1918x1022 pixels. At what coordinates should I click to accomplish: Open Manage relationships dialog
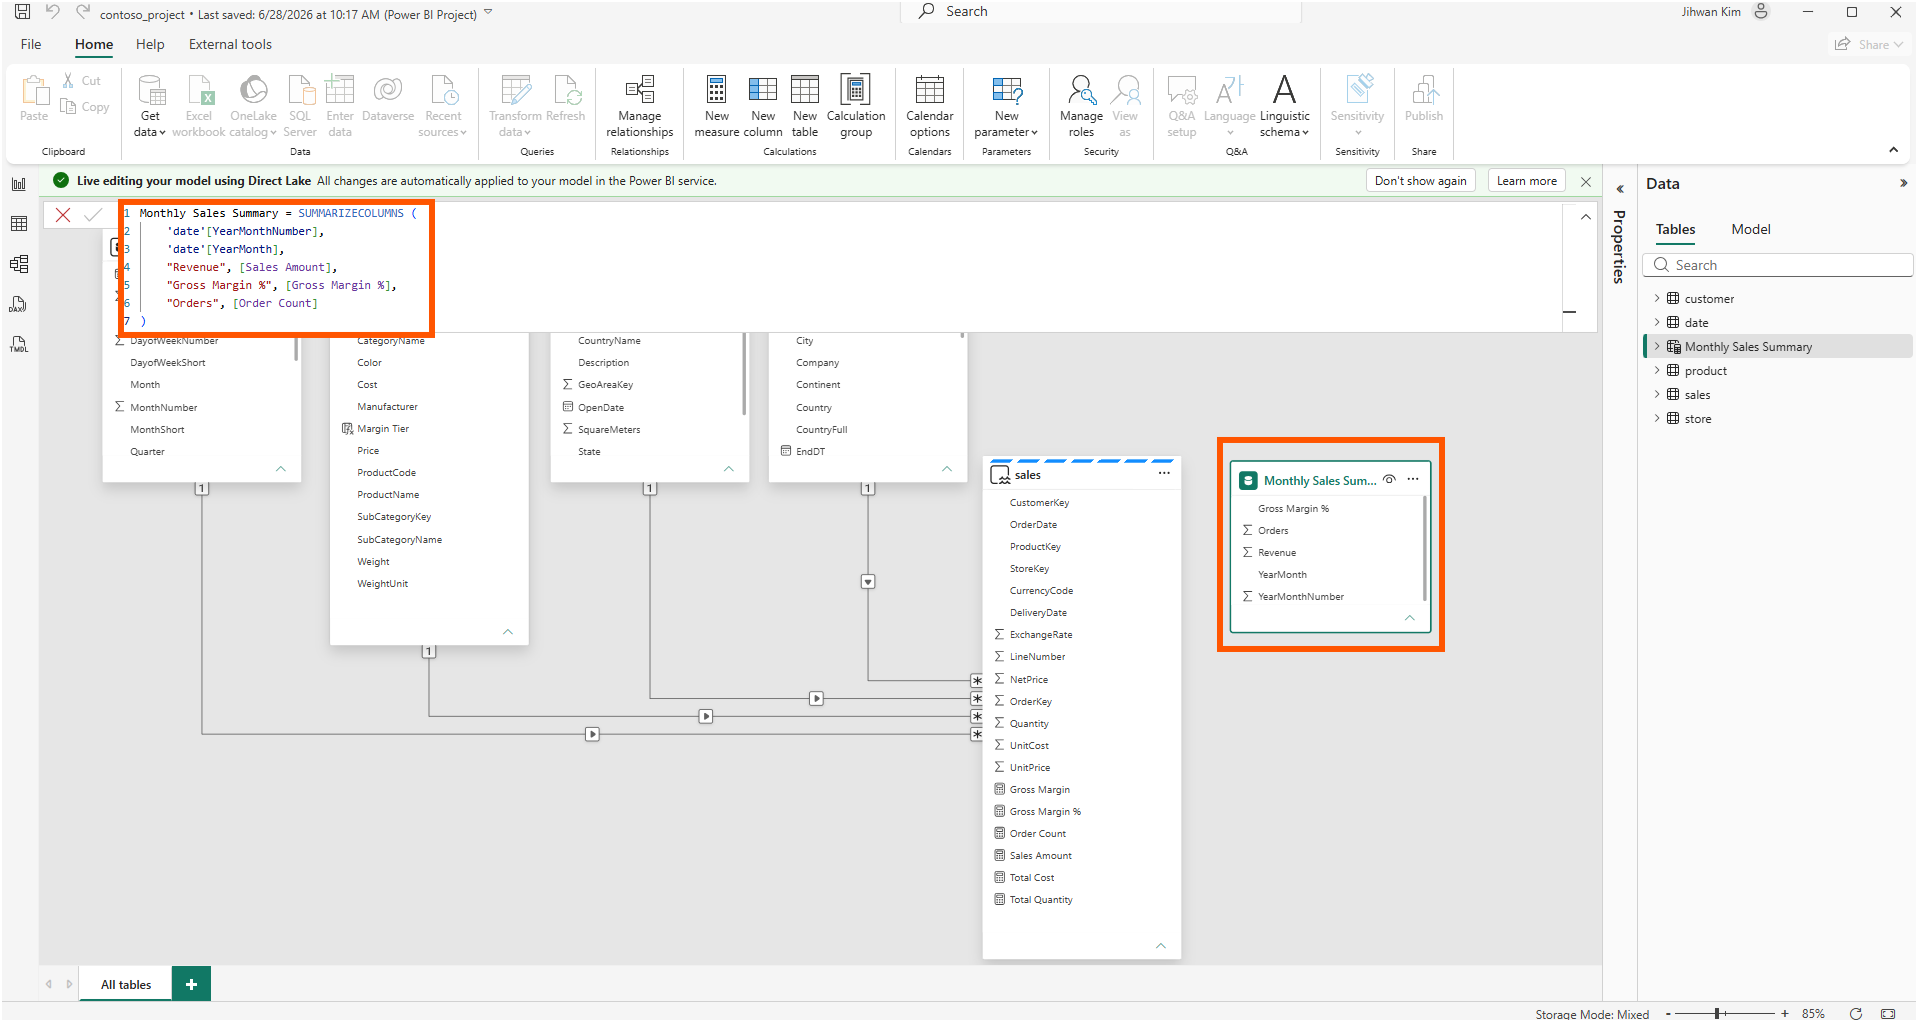pyautogui.click(x=639, y=106)
